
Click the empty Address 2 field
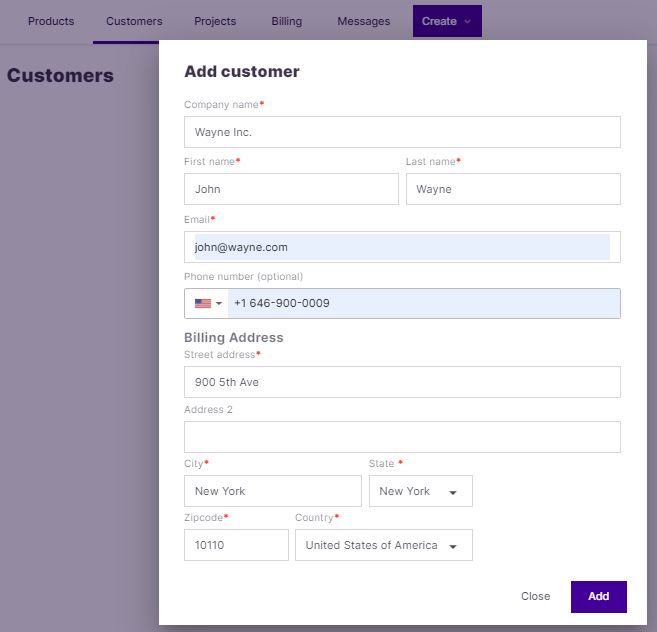[x=402, y=437]
